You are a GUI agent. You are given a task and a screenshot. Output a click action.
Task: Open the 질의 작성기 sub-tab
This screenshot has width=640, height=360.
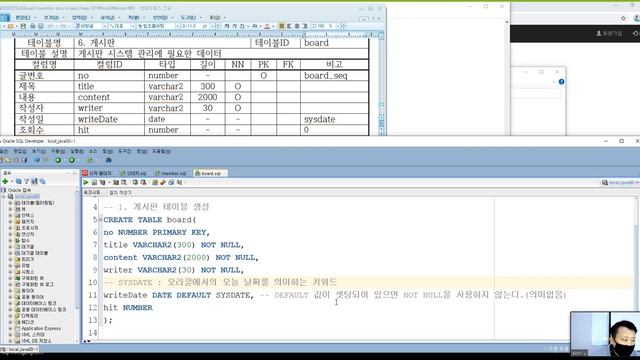point(120,192)
